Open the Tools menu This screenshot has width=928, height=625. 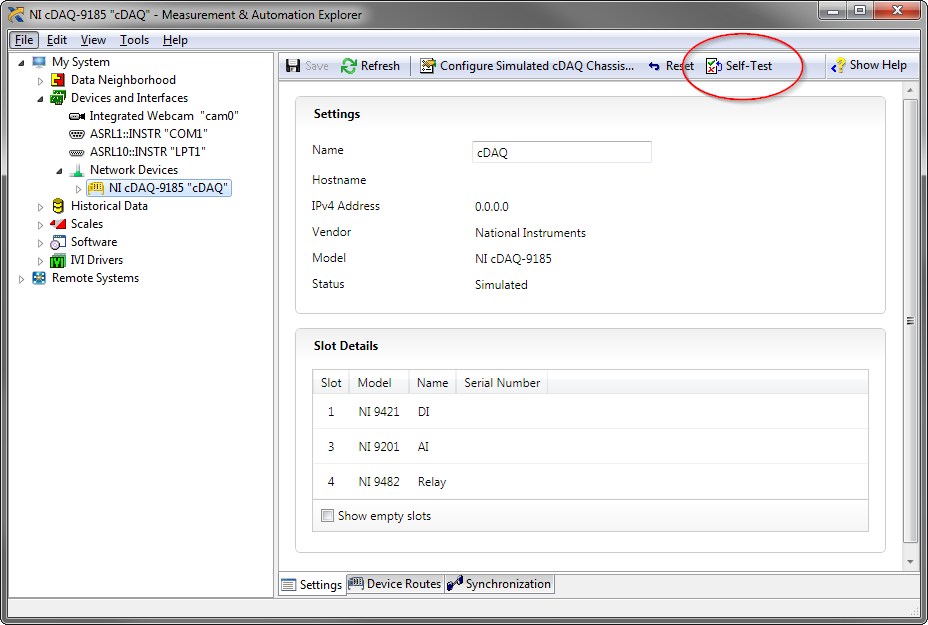[134, 40]
